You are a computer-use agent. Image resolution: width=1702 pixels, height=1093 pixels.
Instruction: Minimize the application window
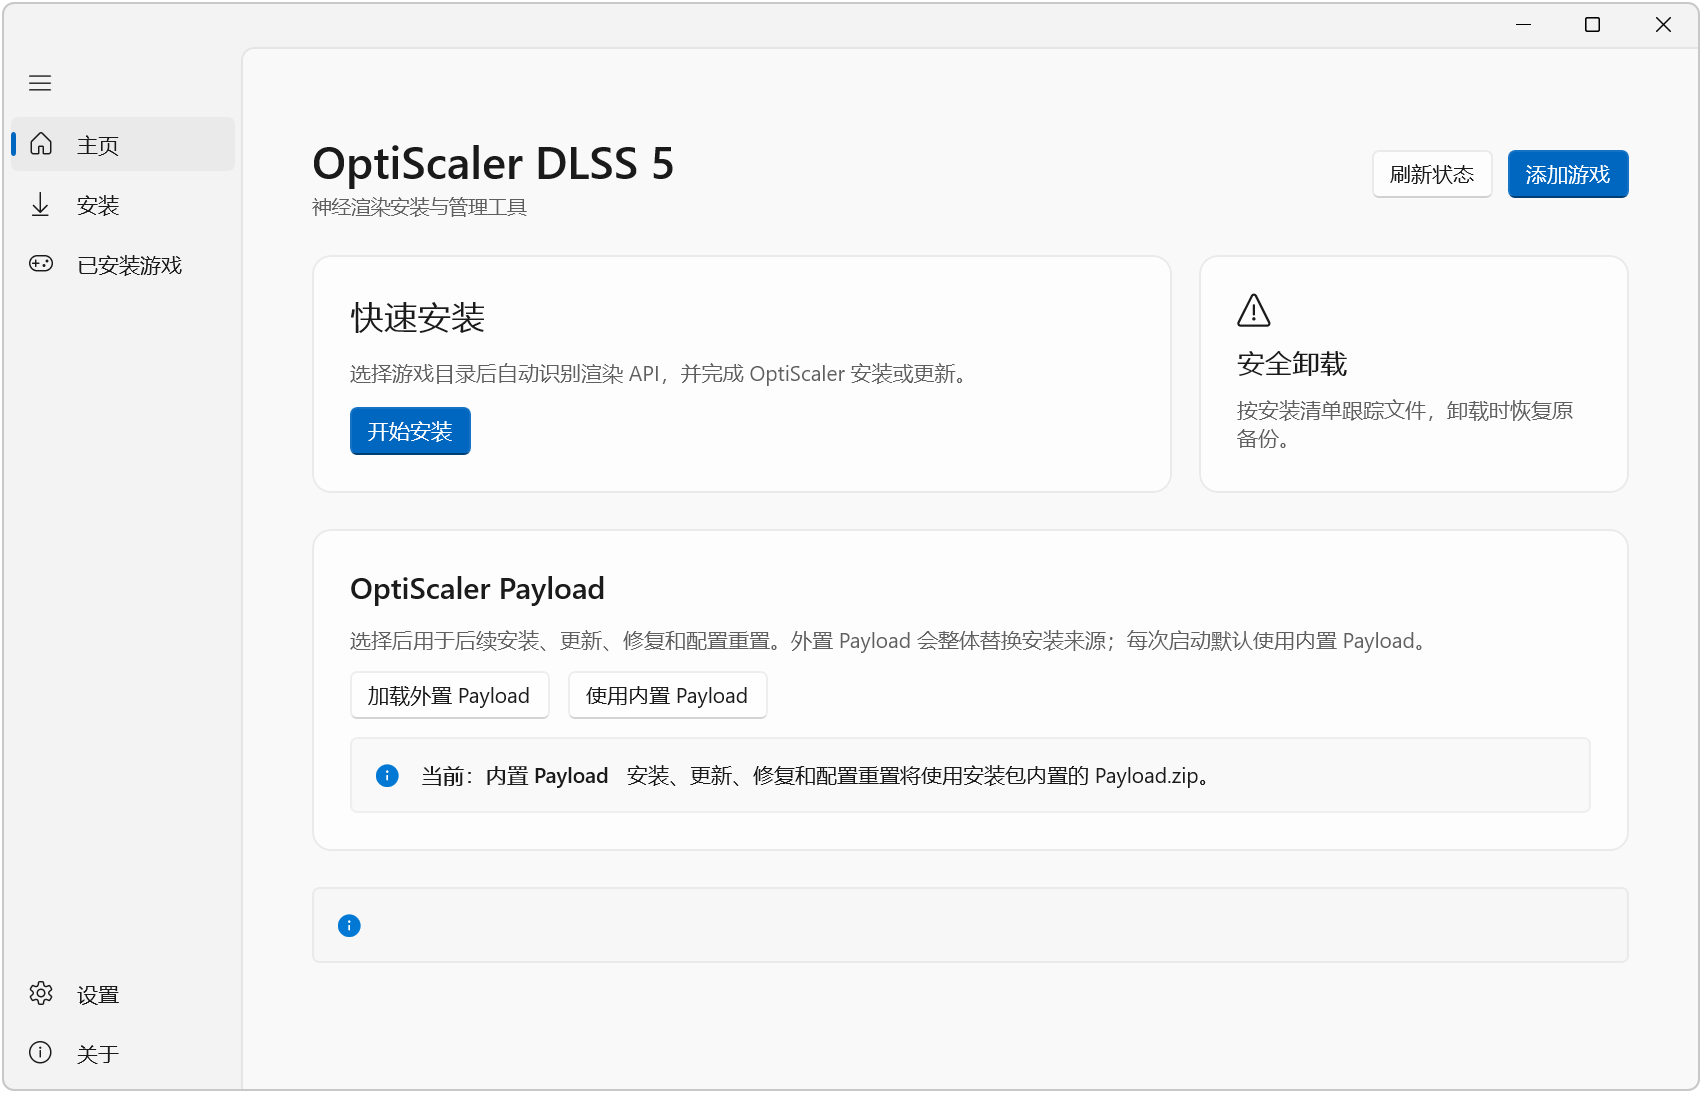coord(1523,24)
